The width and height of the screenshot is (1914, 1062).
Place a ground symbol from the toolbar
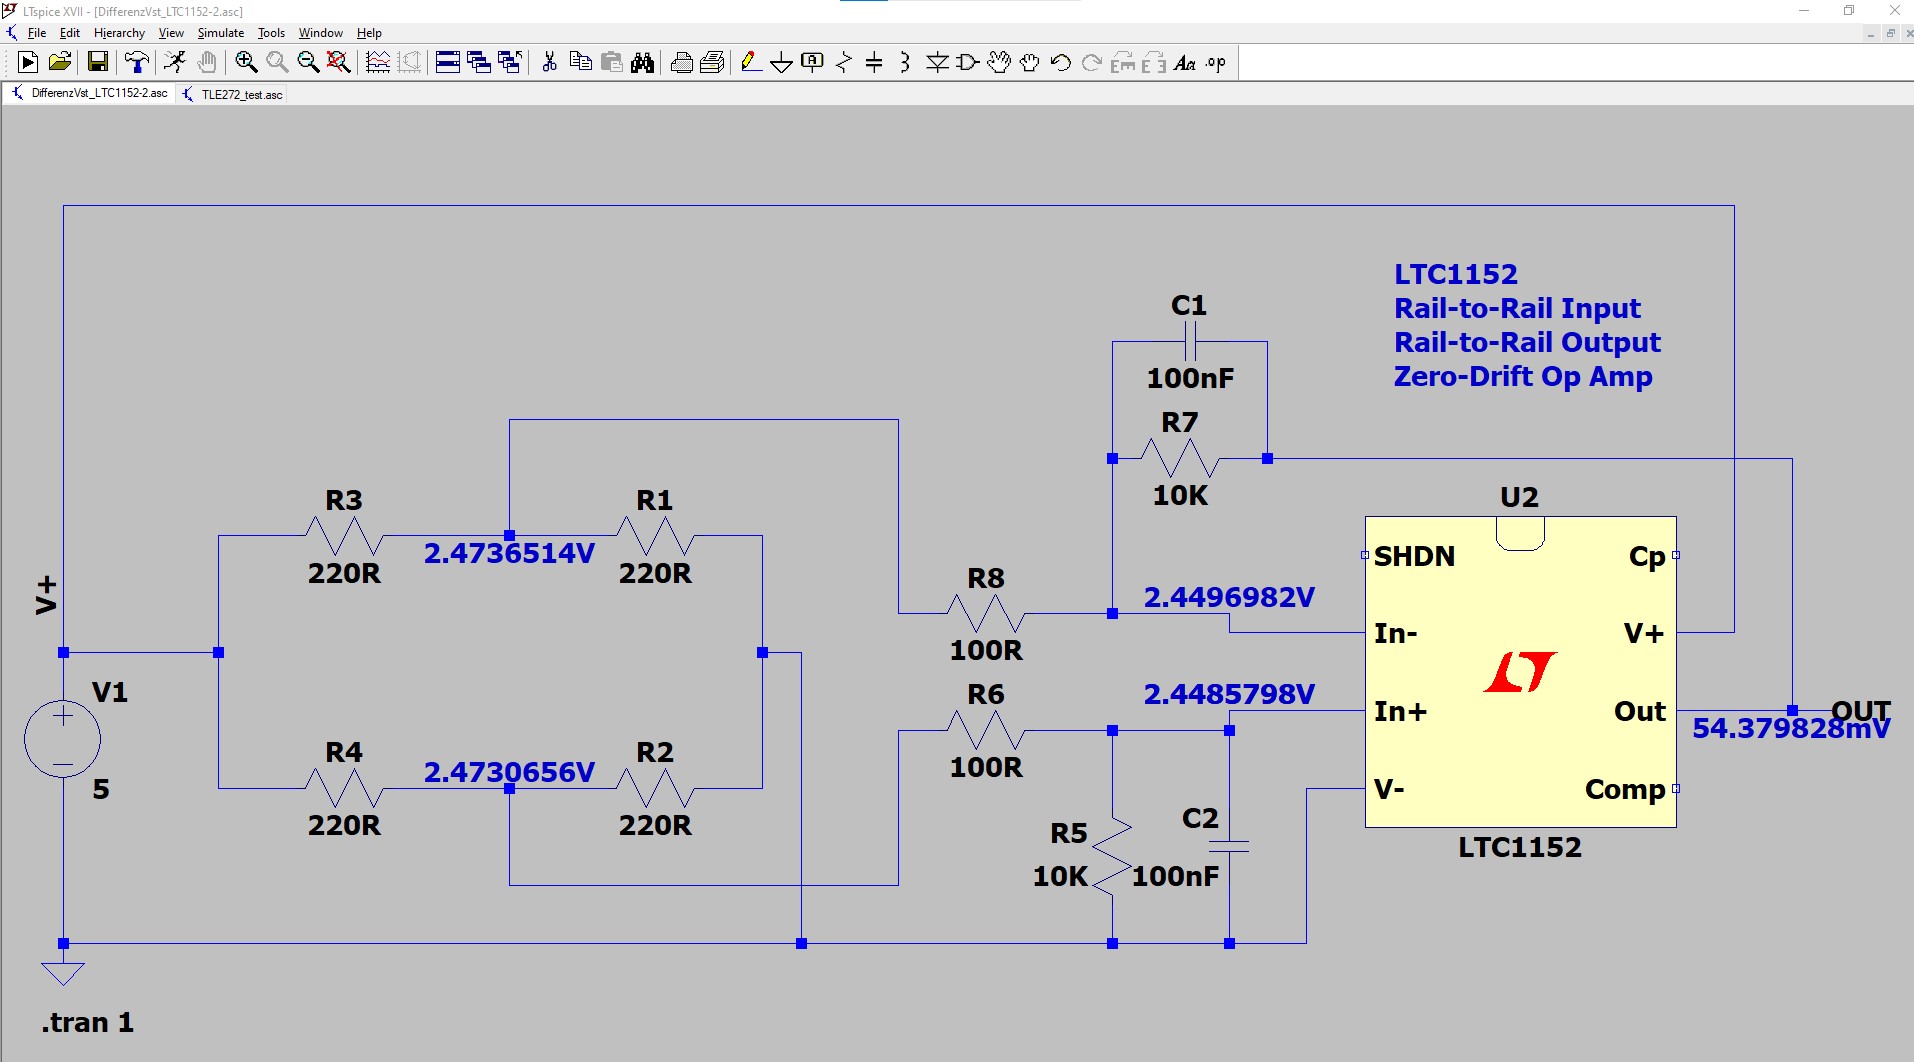[781, 63]
